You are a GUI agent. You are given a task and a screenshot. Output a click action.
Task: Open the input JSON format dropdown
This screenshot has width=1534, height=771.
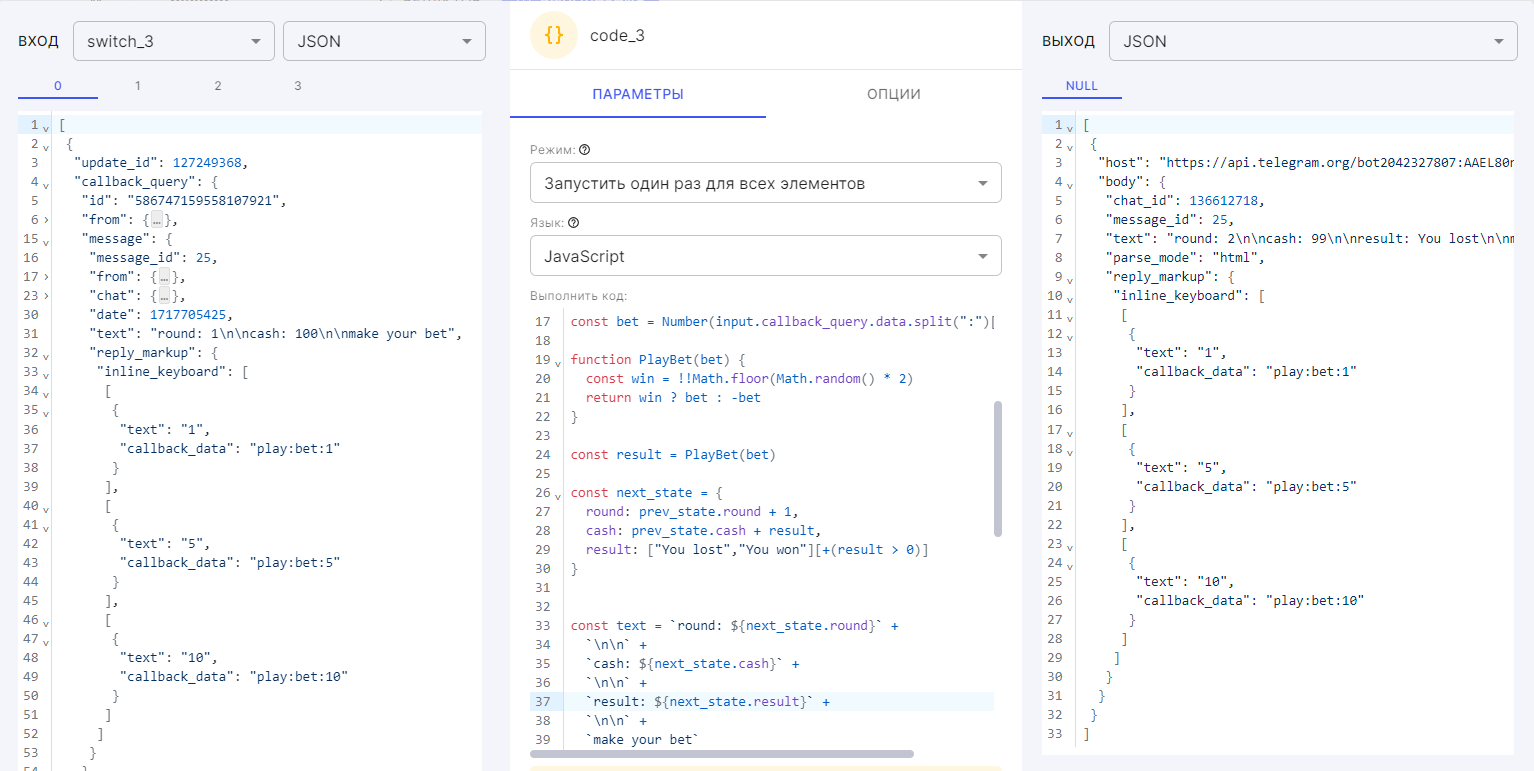coord(385,41)
